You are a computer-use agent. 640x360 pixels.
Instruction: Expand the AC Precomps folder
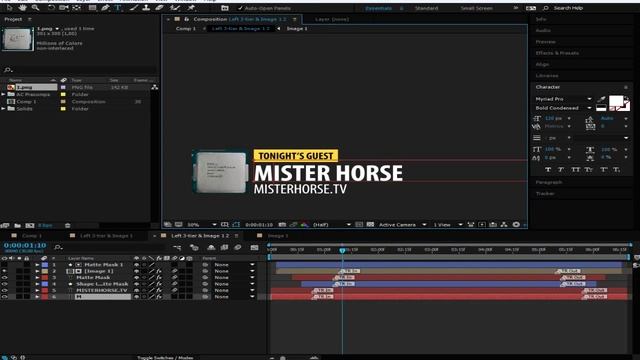(x=4, y=94)
